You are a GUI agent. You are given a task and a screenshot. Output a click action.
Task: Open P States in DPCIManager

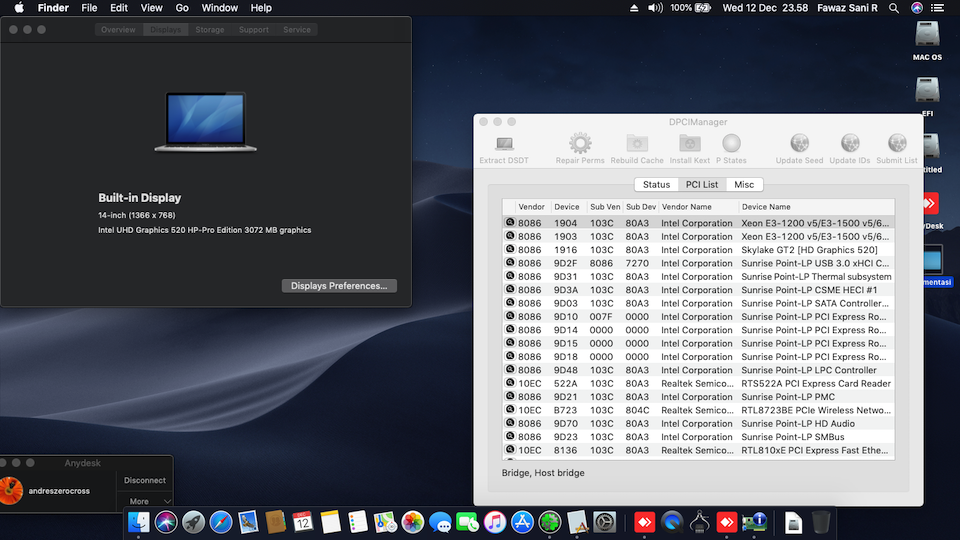(731, 145)
